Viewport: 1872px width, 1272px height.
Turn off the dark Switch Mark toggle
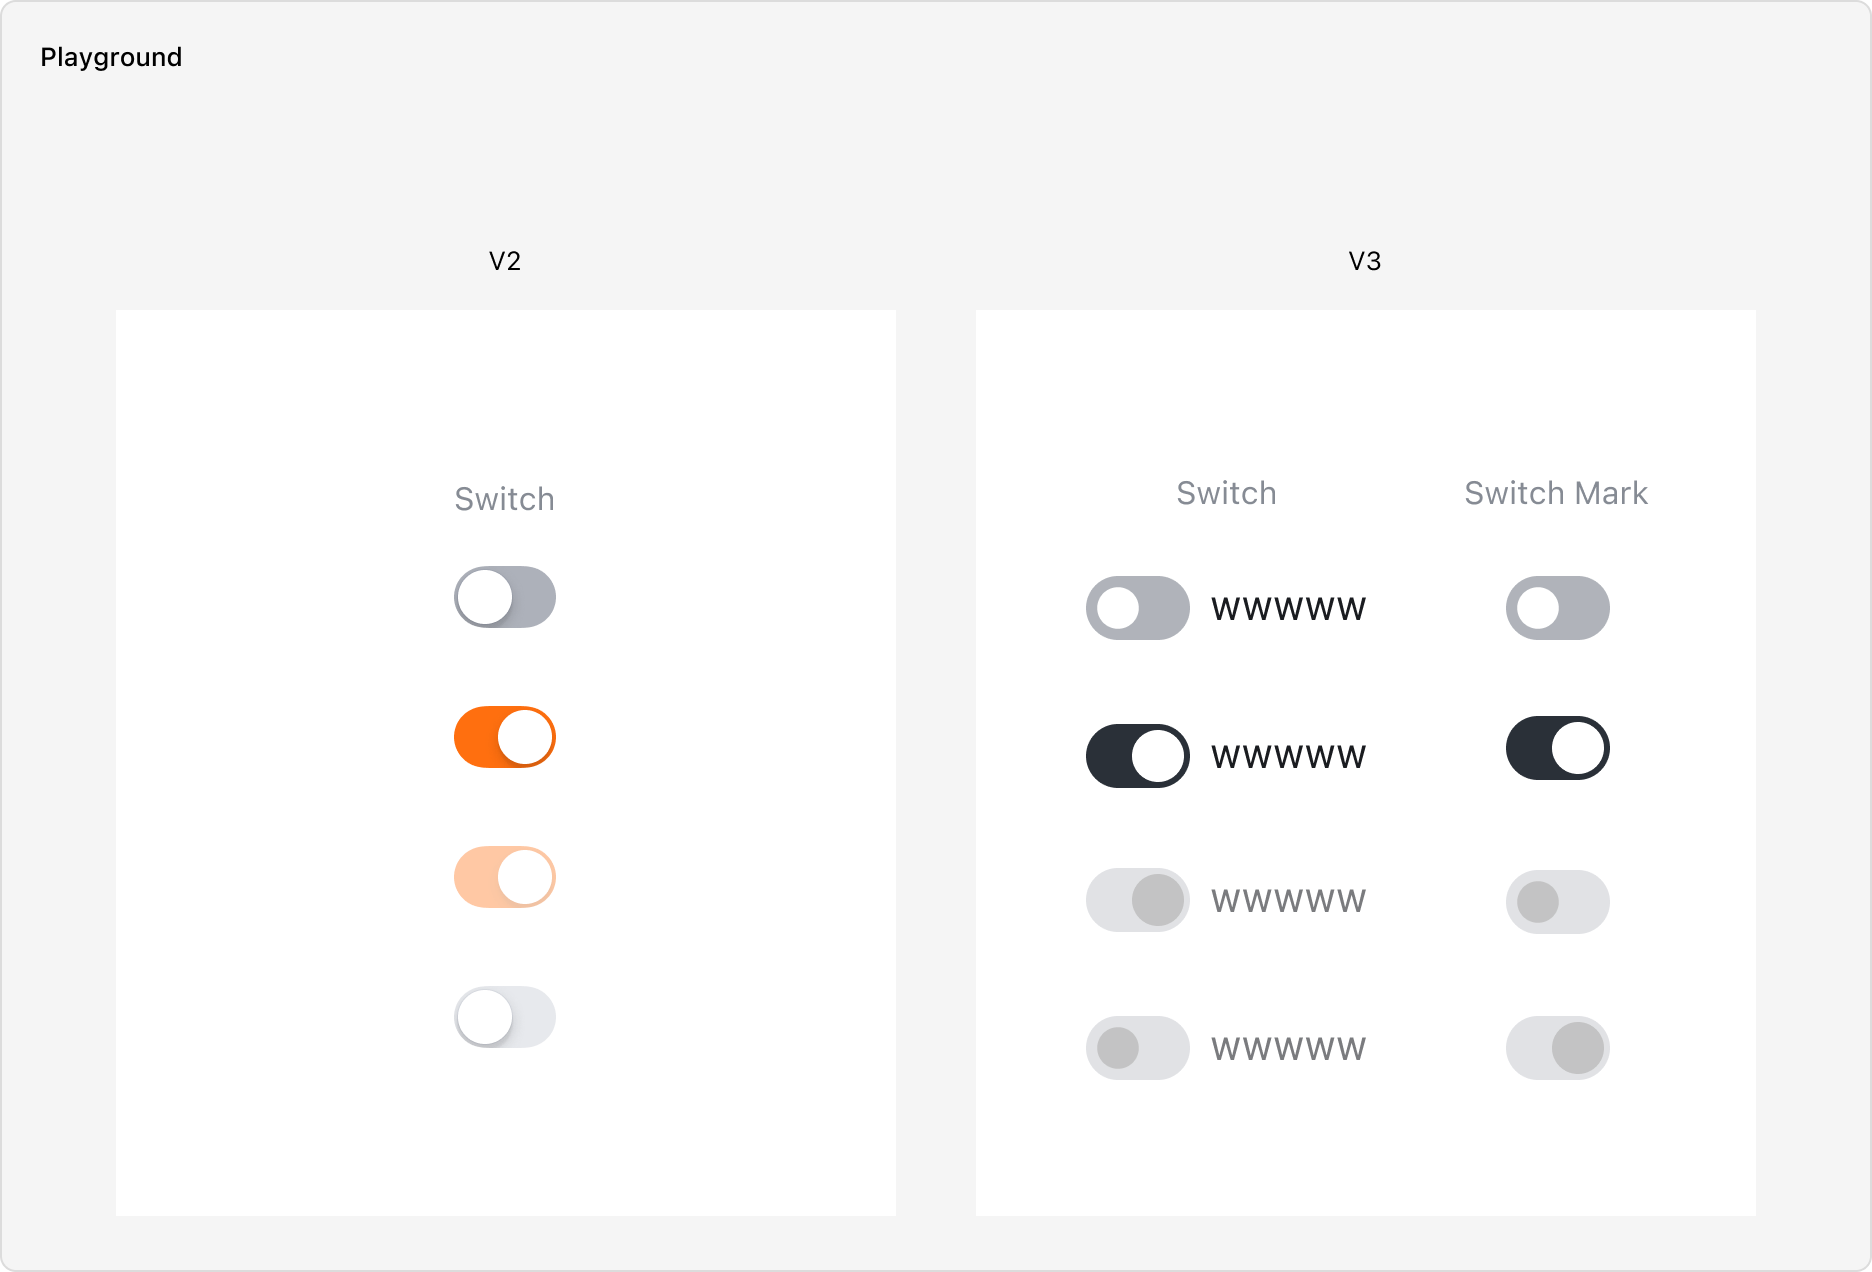tap(1558, 748)
